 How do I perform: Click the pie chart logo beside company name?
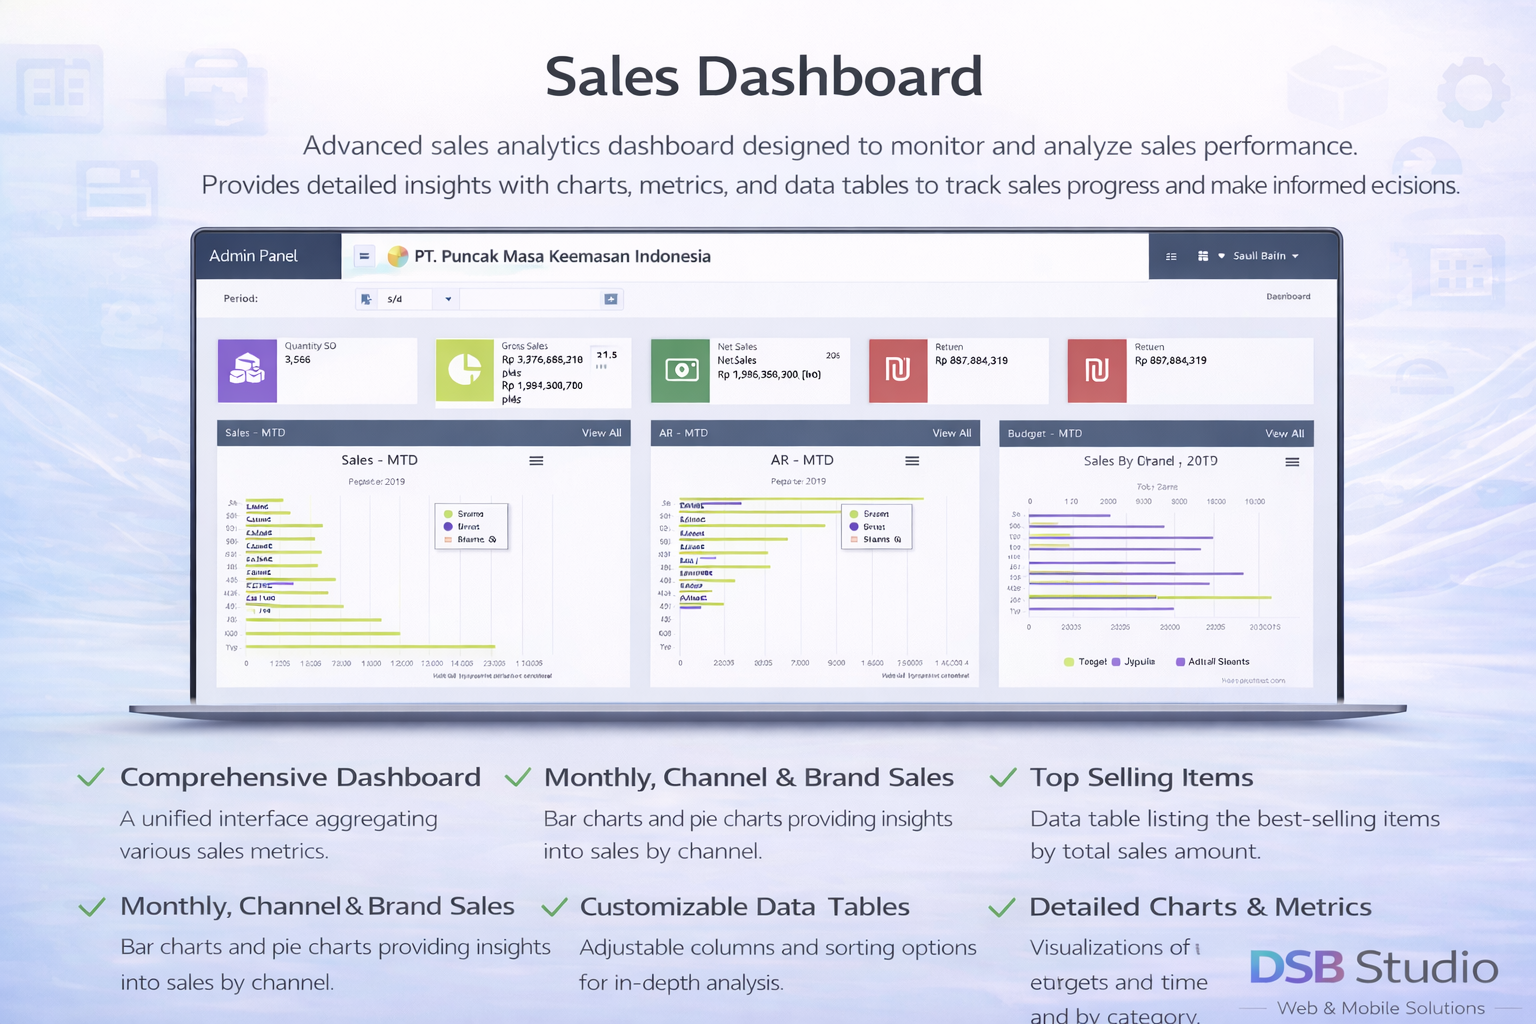397,256
